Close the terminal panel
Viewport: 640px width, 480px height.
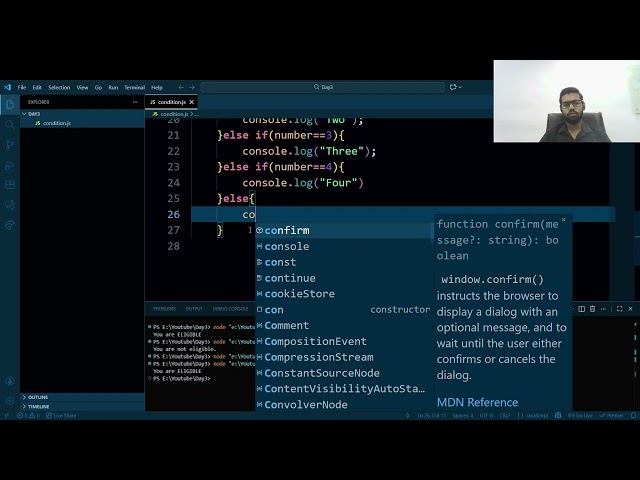[630, 309]
